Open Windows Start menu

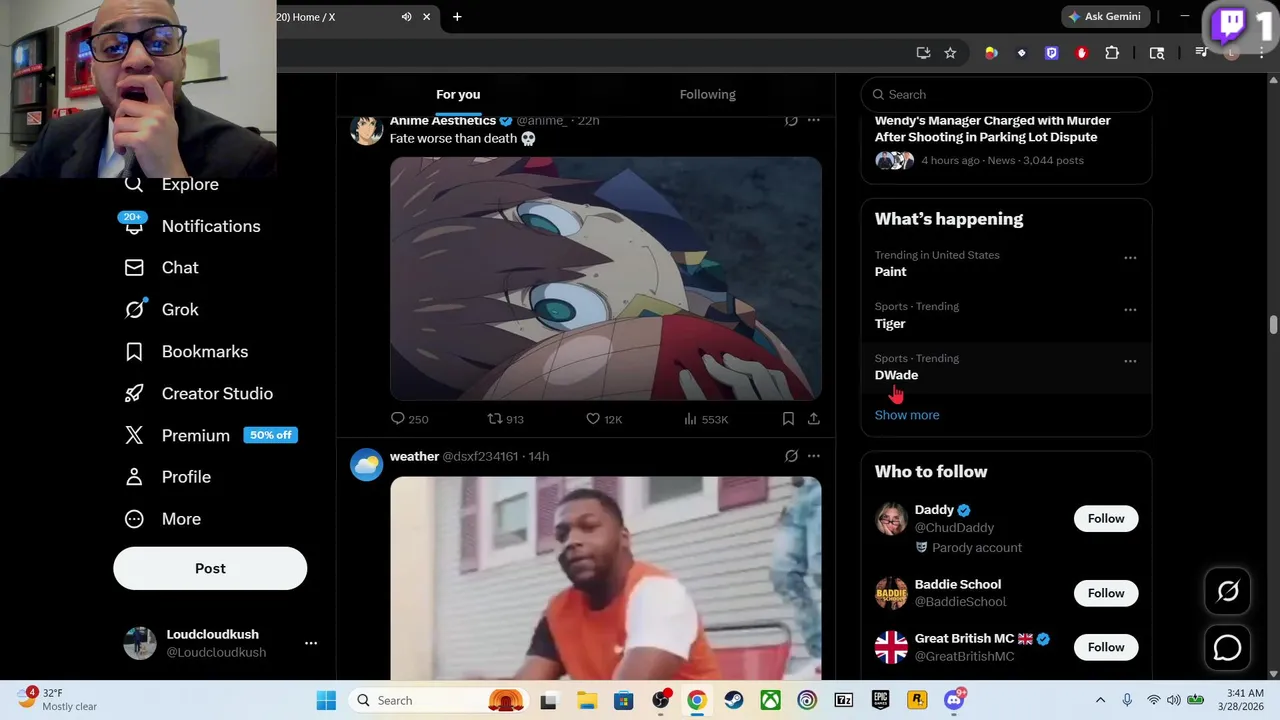click(326, 700)
